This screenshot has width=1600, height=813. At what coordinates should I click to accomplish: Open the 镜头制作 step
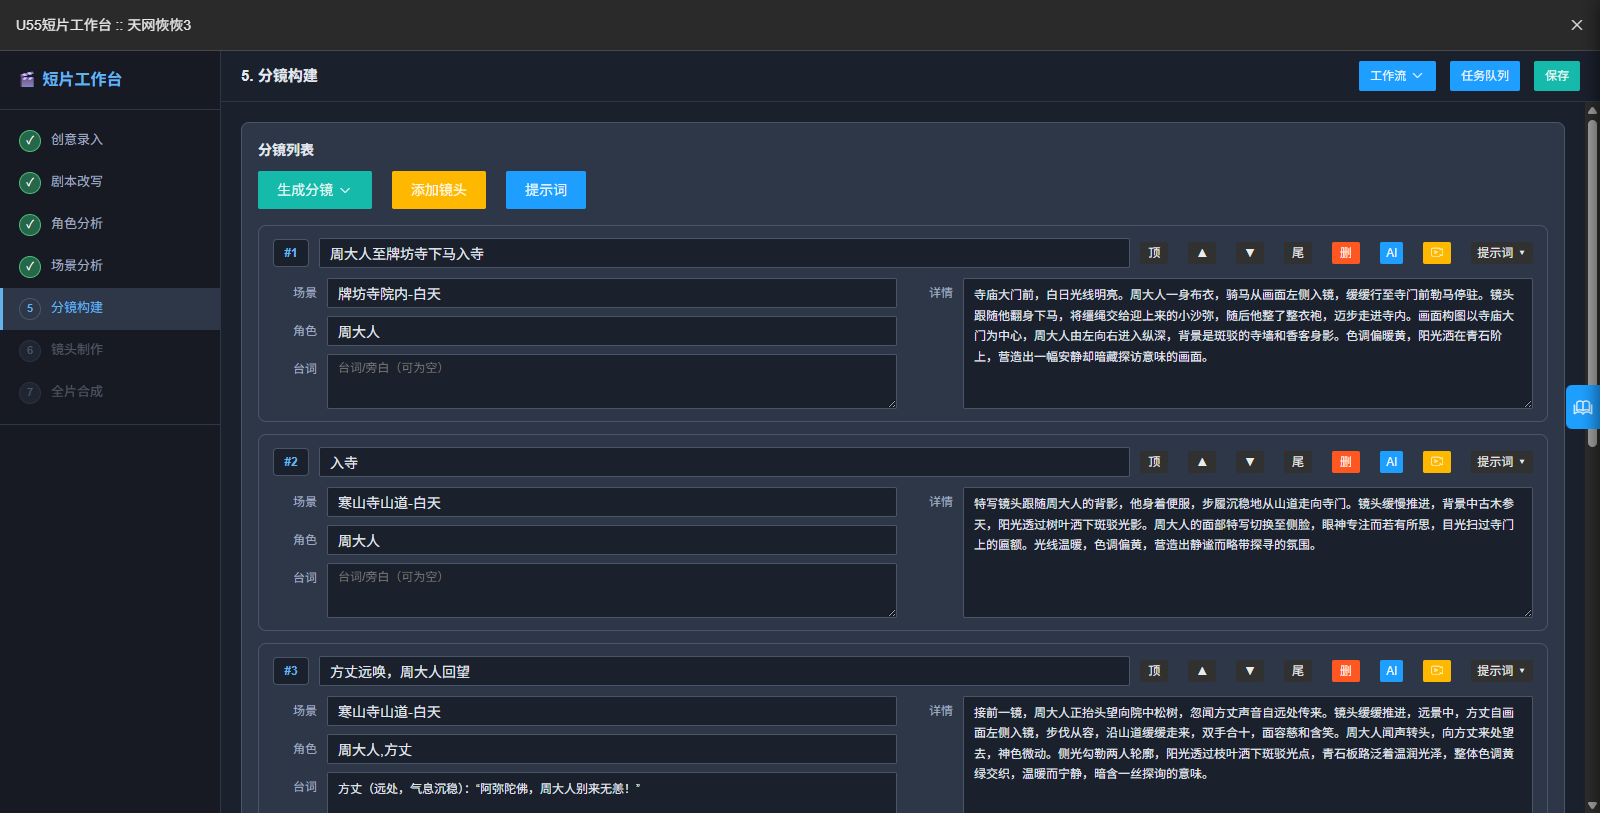(x=110, y=350)
